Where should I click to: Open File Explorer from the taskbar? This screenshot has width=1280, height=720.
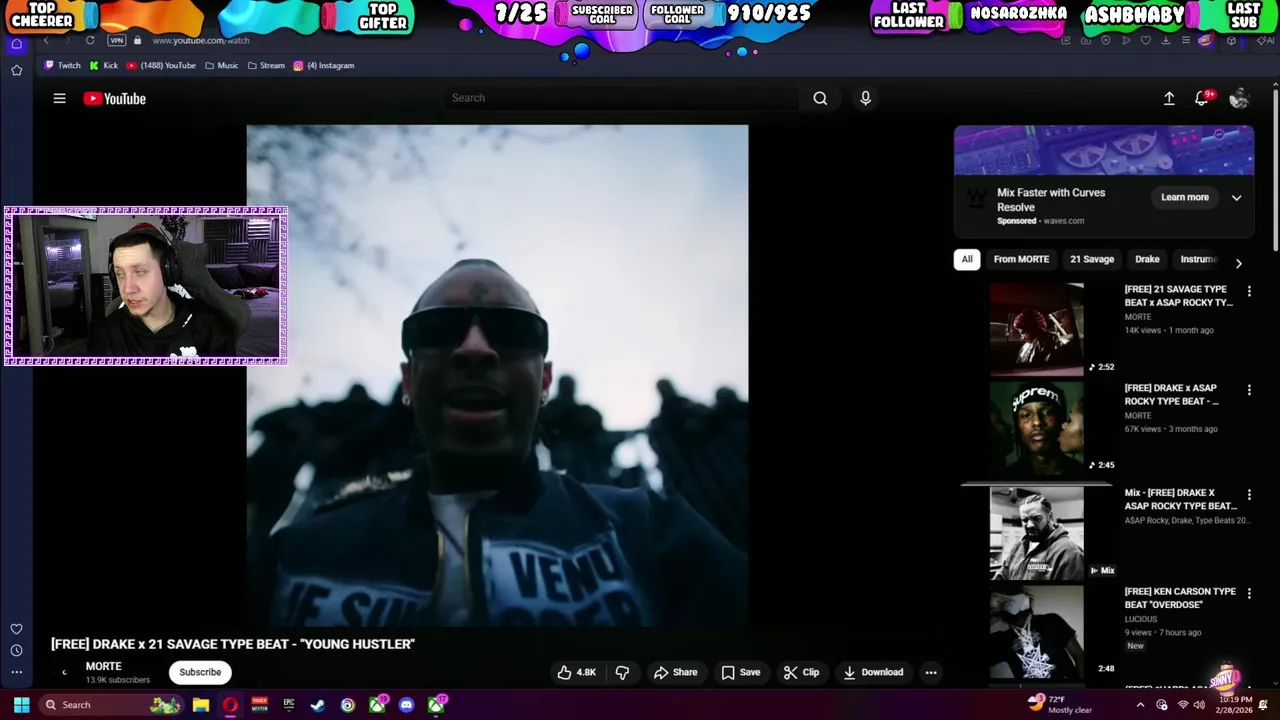point(201,705)
